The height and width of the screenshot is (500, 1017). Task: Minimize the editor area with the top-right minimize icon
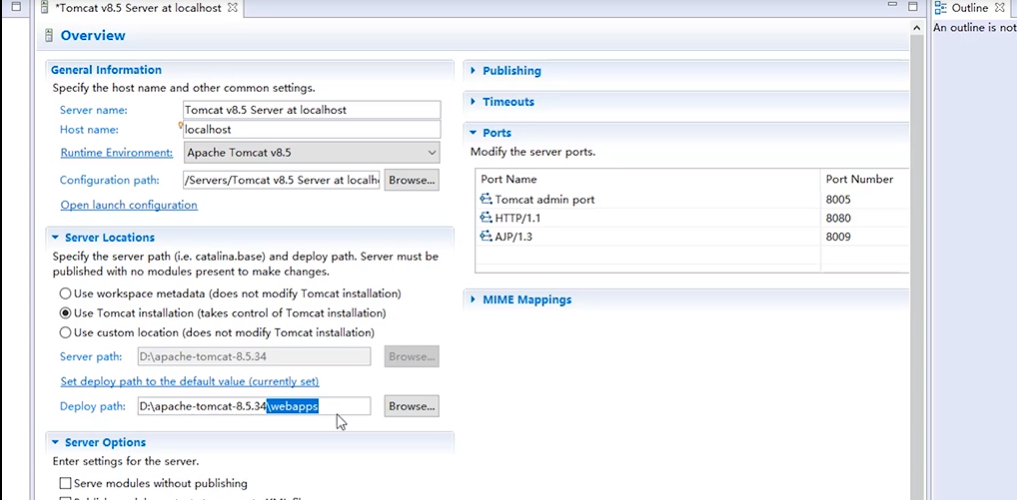point(892,5)
